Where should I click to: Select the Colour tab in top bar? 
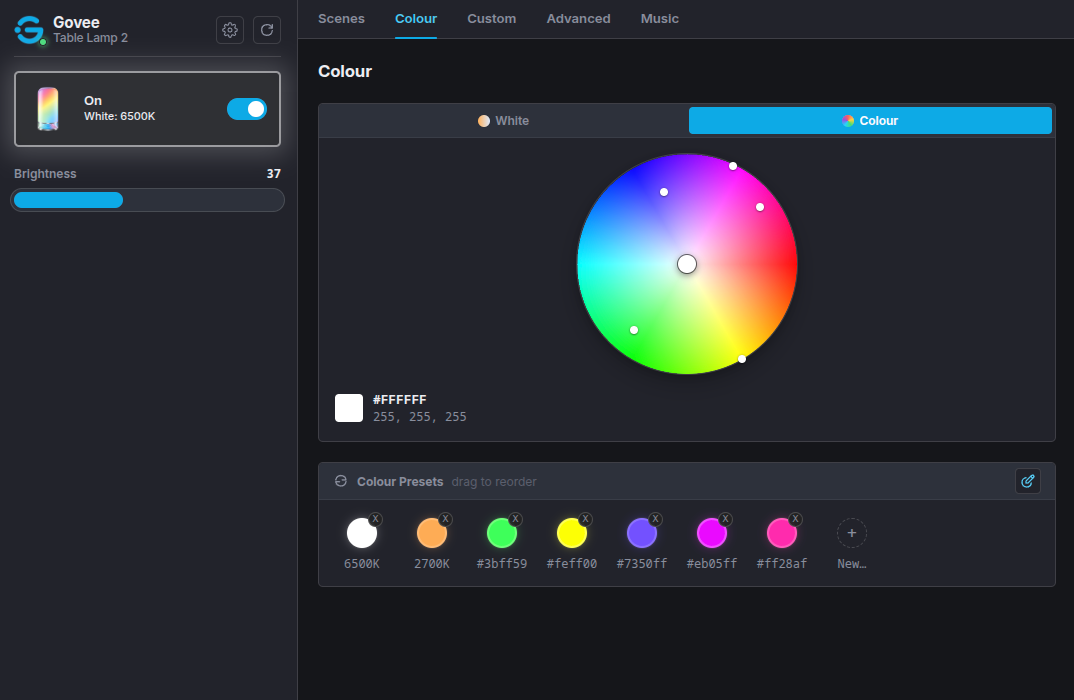pos(416,19)
